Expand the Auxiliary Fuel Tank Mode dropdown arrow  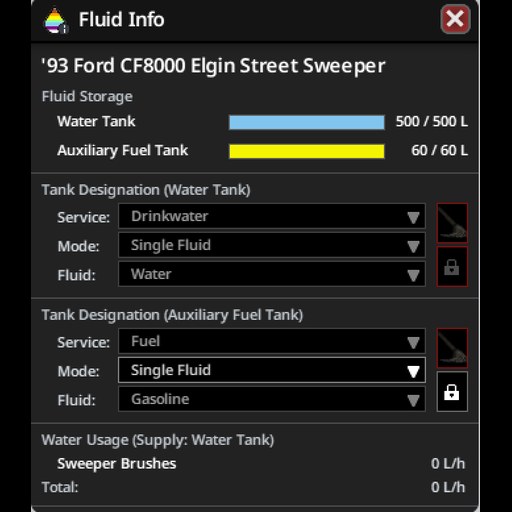pos(413,371)
